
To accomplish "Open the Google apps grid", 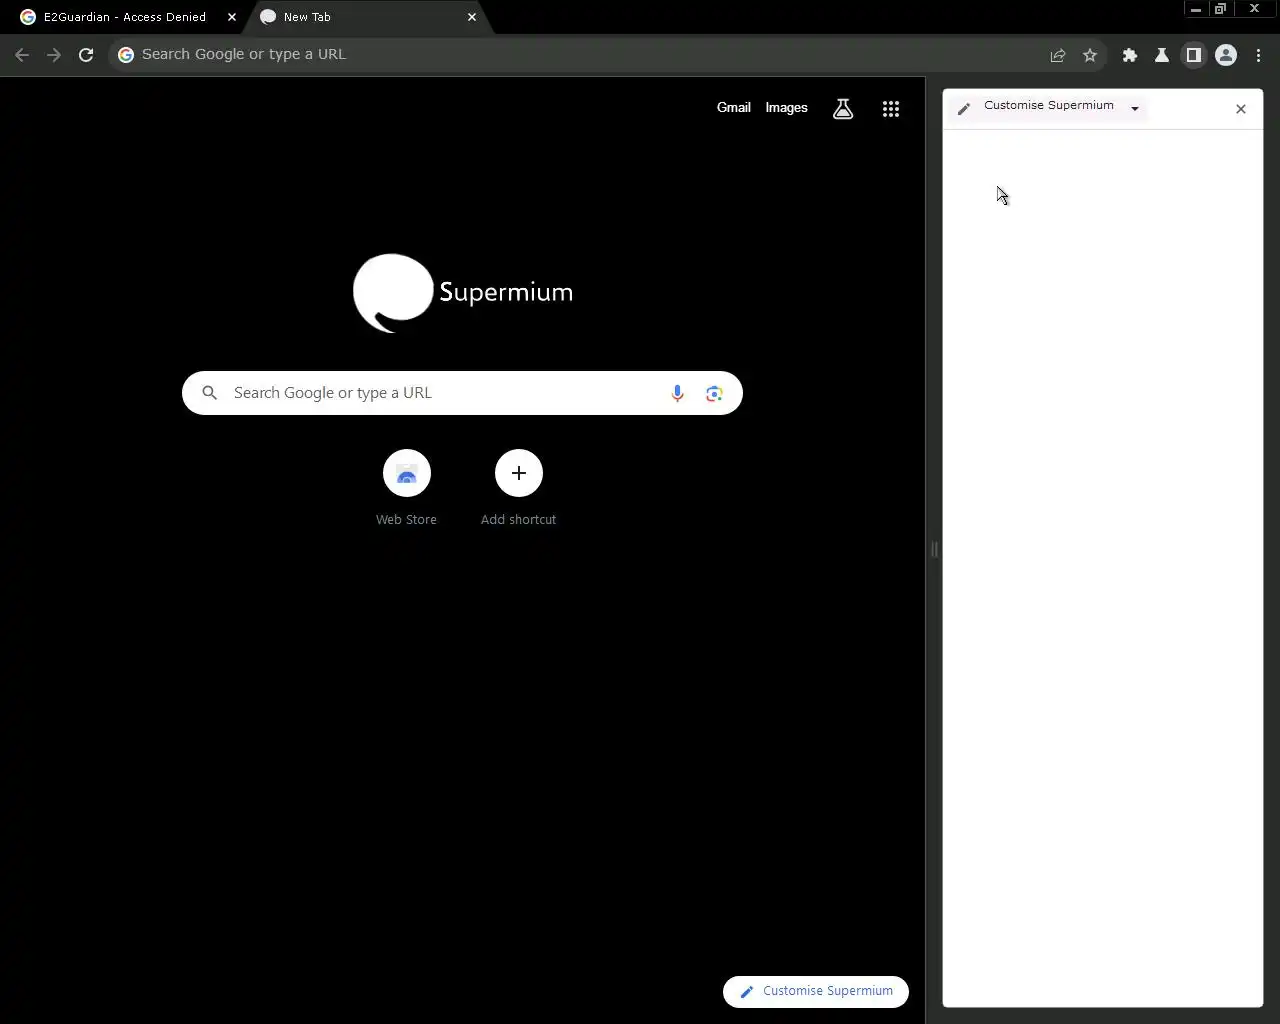I will (x=891, y=109).
